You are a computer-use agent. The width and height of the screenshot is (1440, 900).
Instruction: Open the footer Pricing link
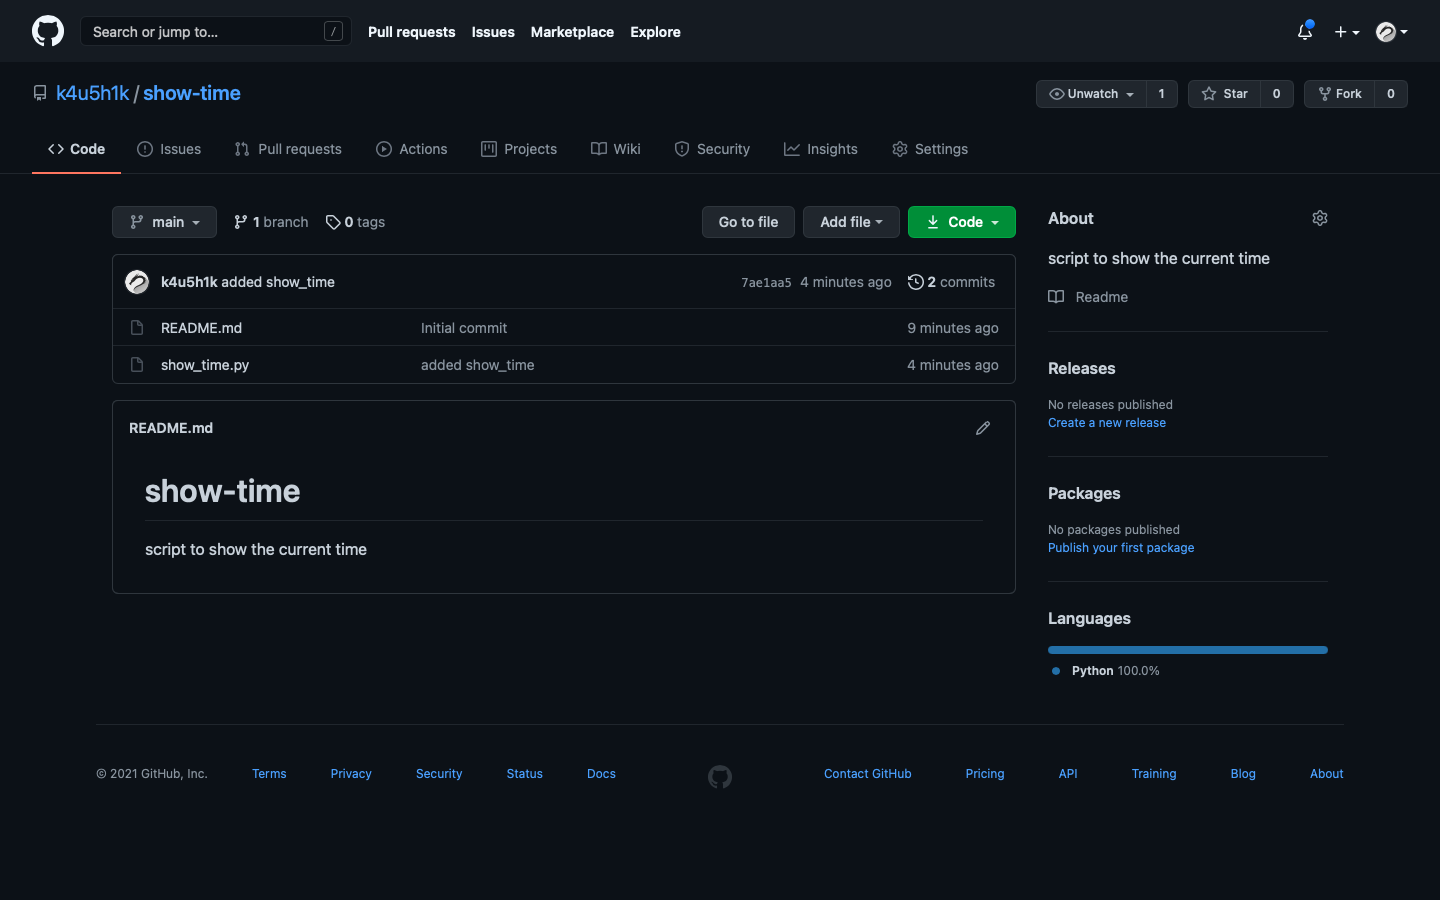985,774
